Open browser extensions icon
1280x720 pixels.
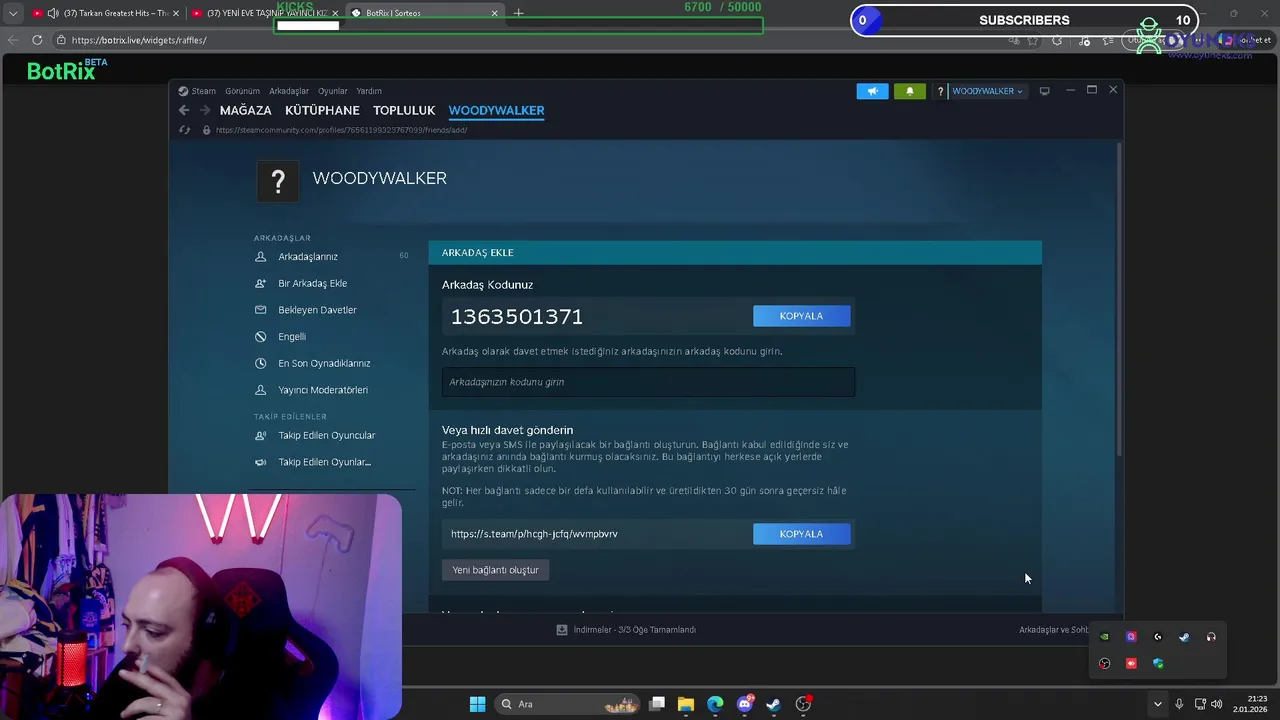pyautogui.click(x=1058, y=40)
